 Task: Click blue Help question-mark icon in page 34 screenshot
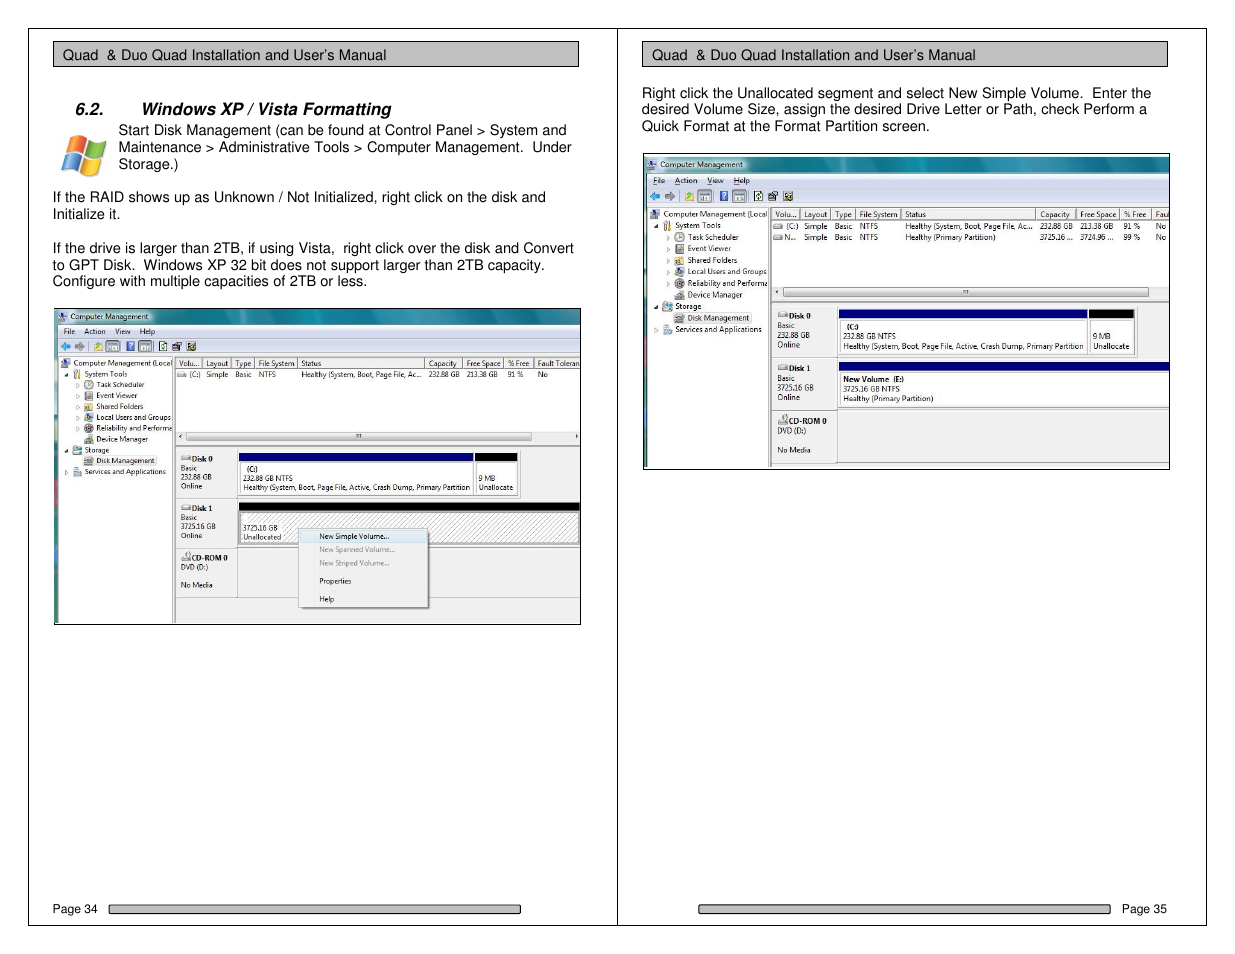pos(130,346)
